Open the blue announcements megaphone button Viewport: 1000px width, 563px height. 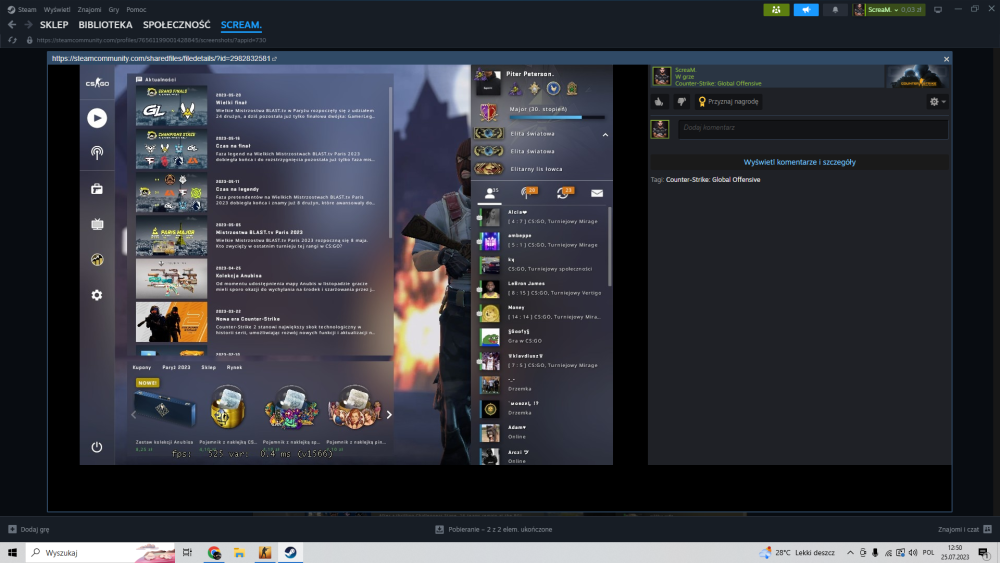(806, 10)
